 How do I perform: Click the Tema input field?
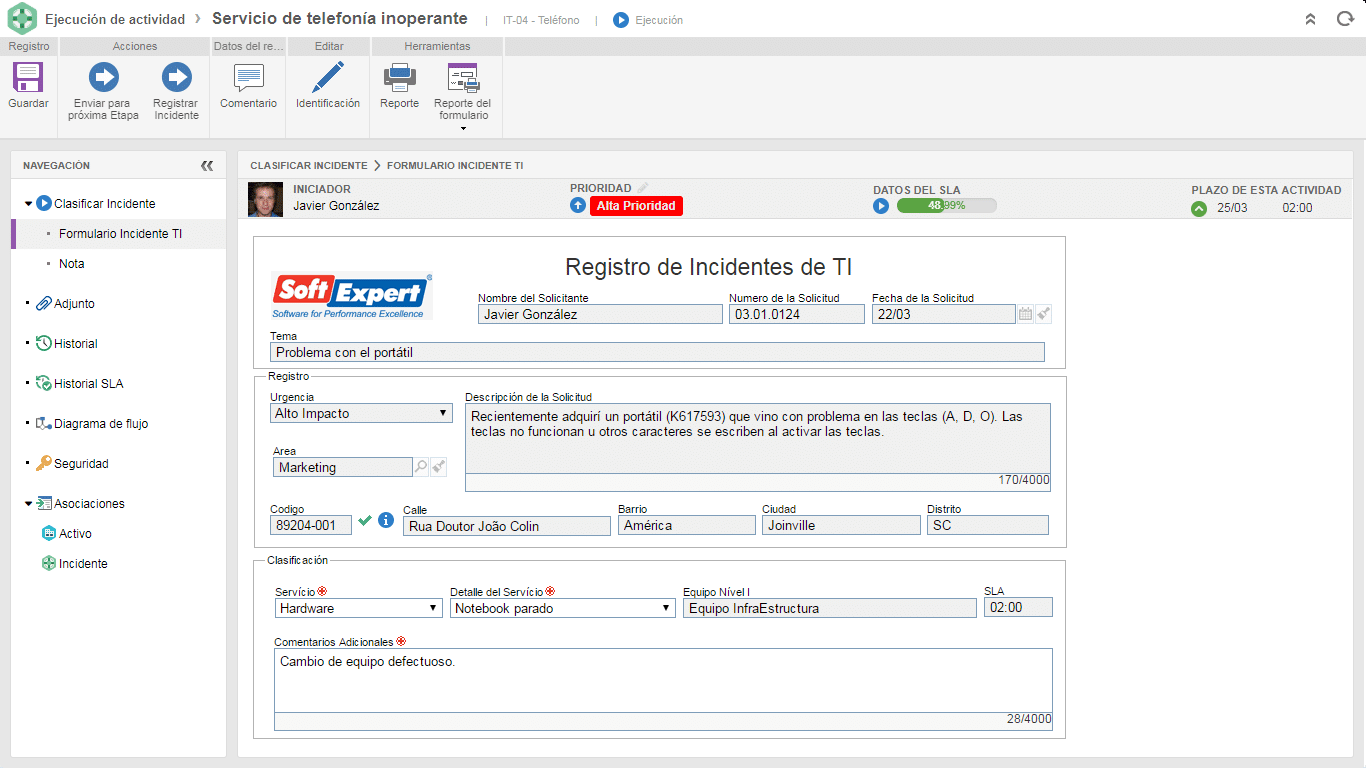click(657, 352)
